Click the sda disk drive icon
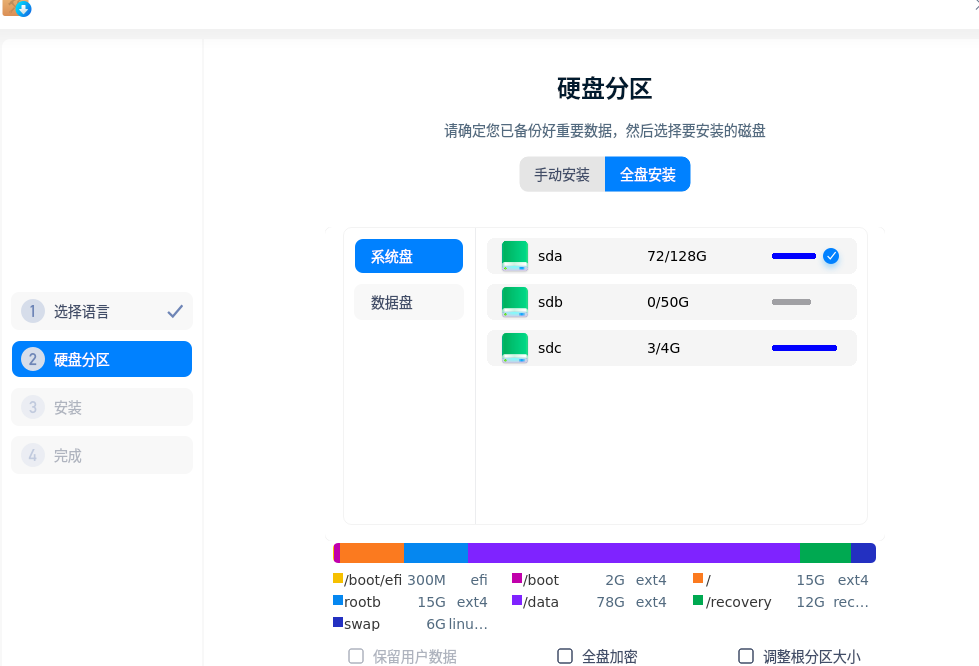 pyautogui.click(x=514, y=256)
